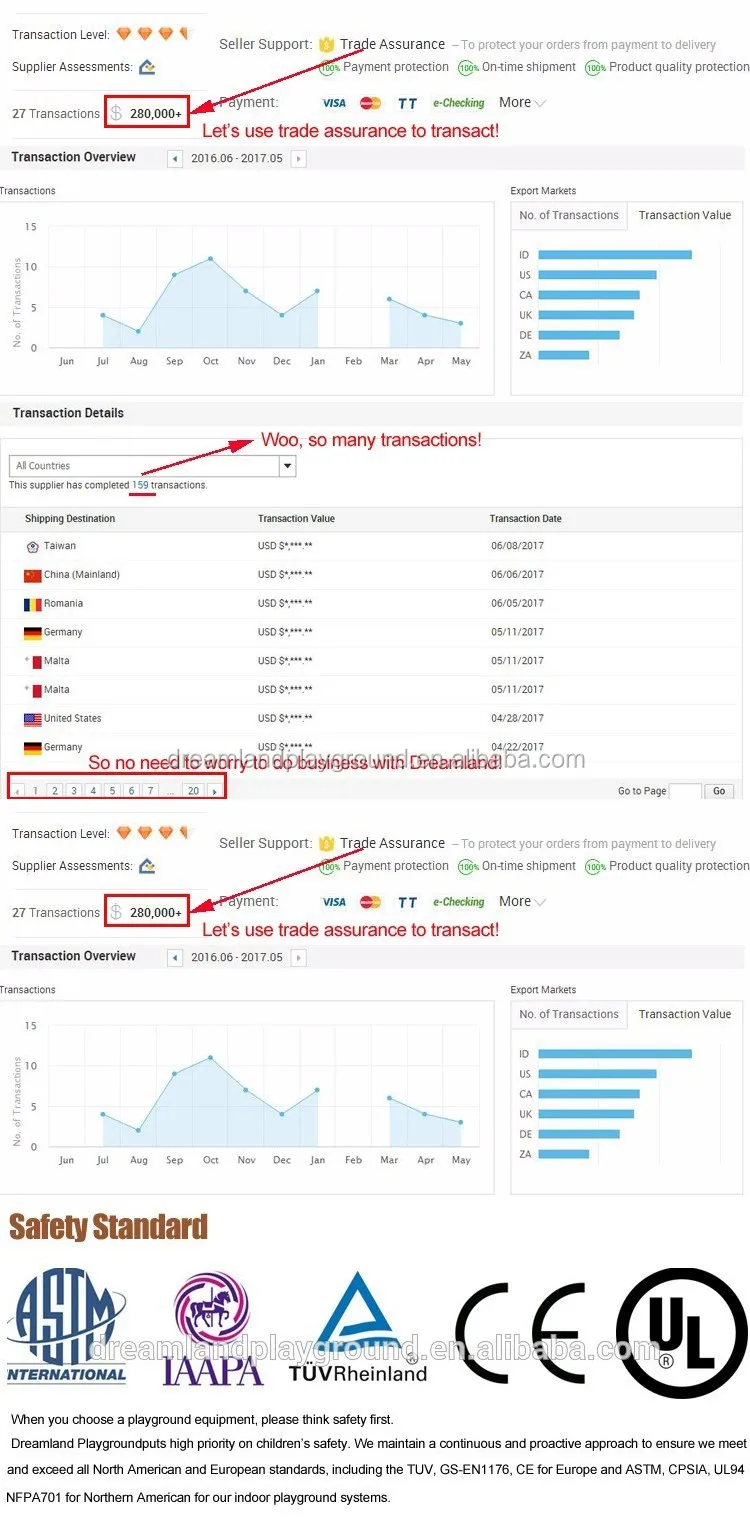Click the VISA icon in the topmost header
Image resolution: width=750 pixels, height=1519 pixels.
[334, 103]
